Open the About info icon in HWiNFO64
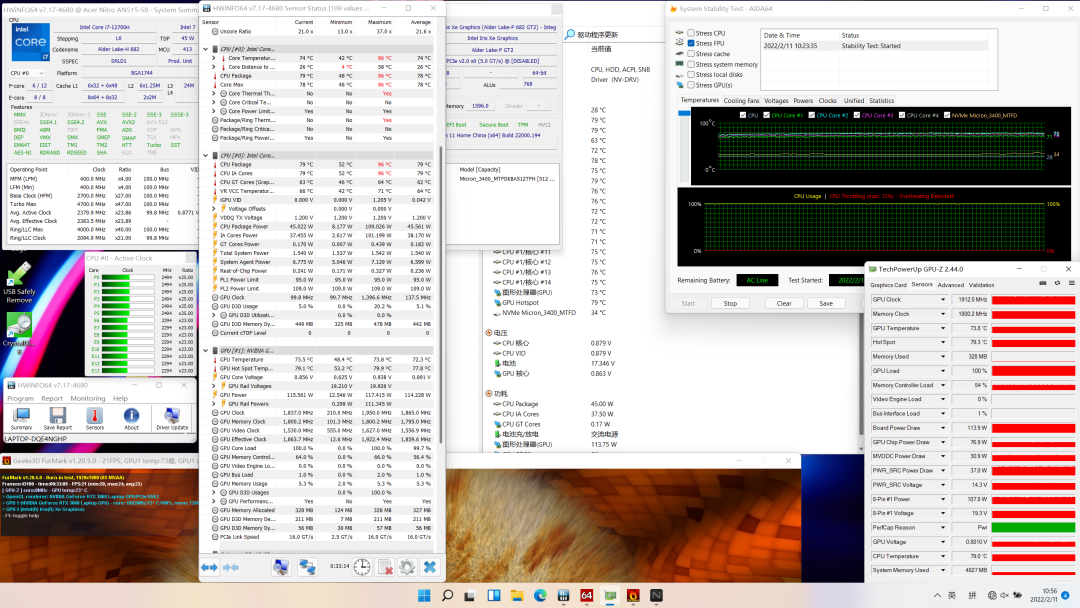The image size is (1080, 608). click(x=131, y=419)
